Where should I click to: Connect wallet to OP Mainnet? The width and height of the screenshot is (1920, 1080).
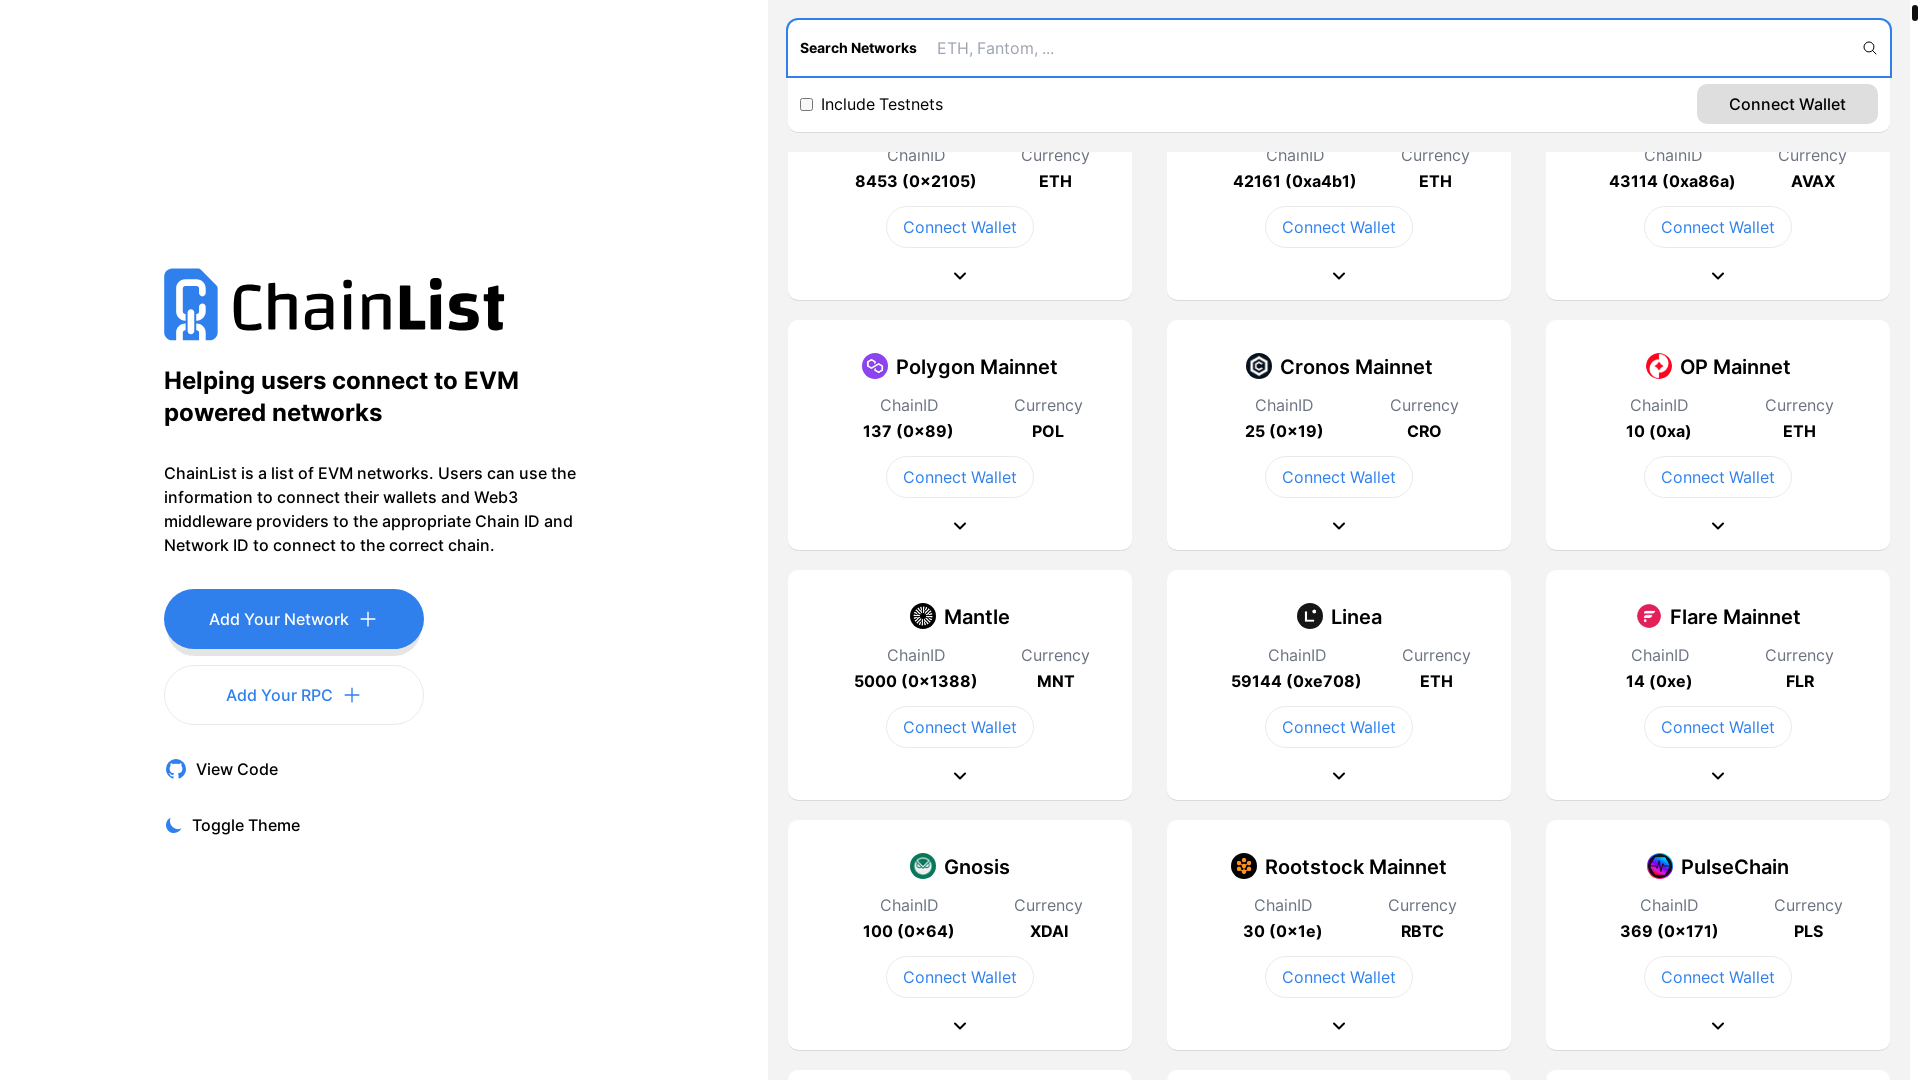click(x=1718, y=477)
